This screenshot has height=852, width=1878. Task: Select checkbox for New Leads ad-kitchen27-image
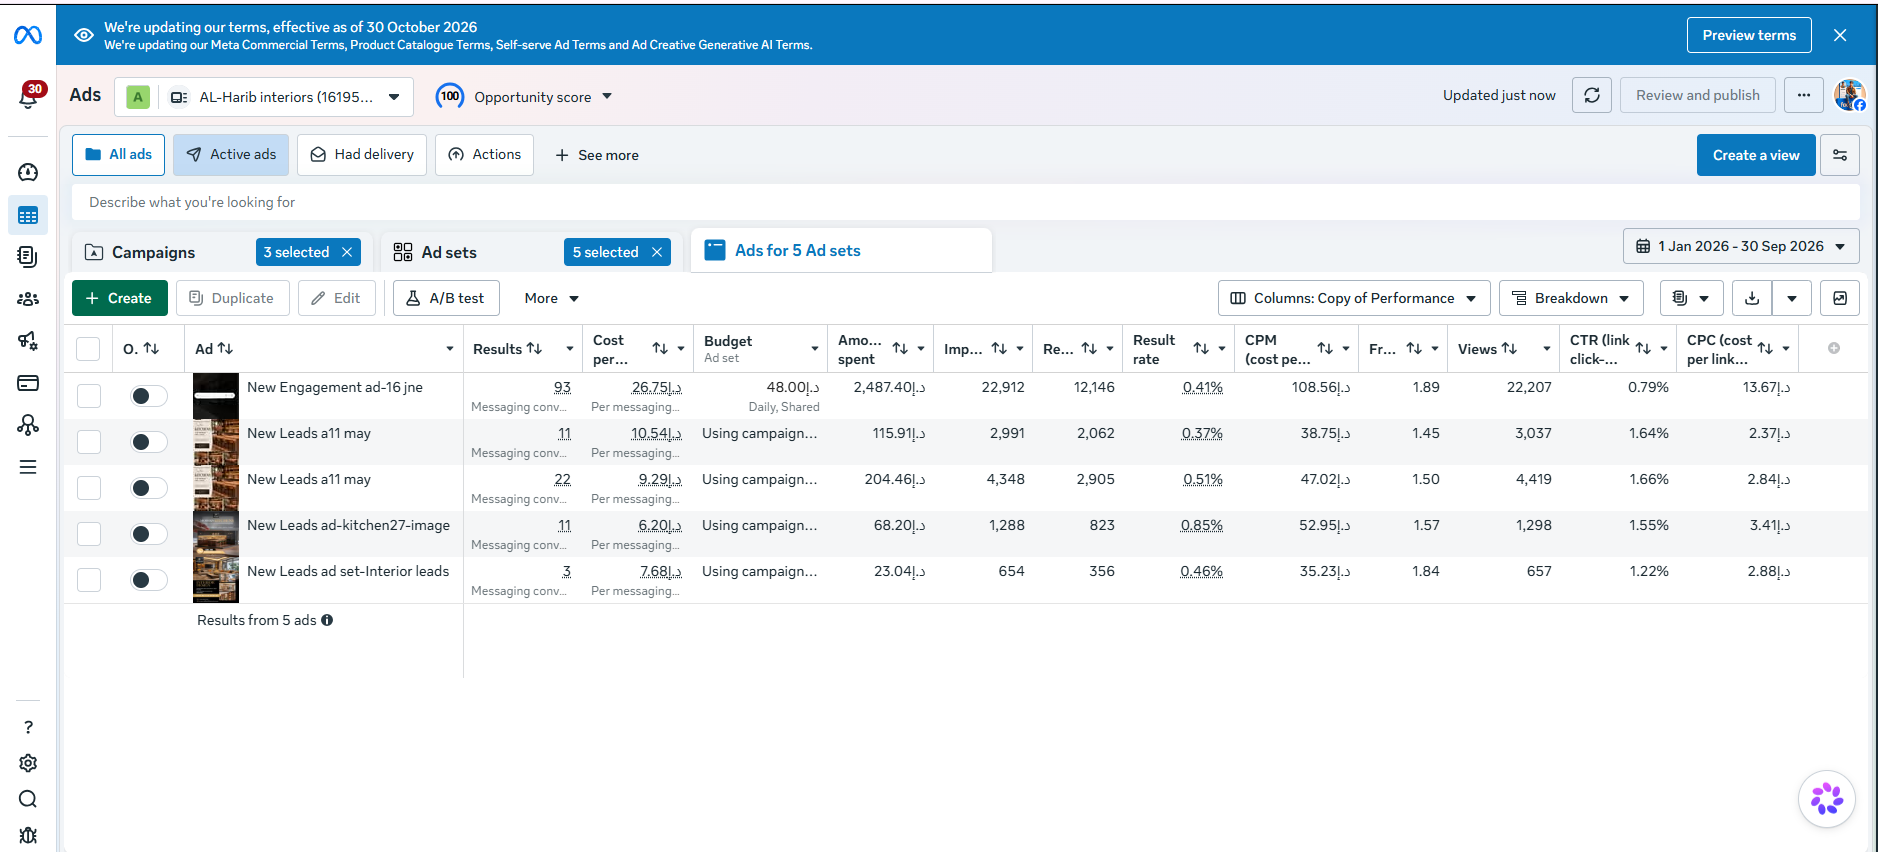[x=89, y=534]
